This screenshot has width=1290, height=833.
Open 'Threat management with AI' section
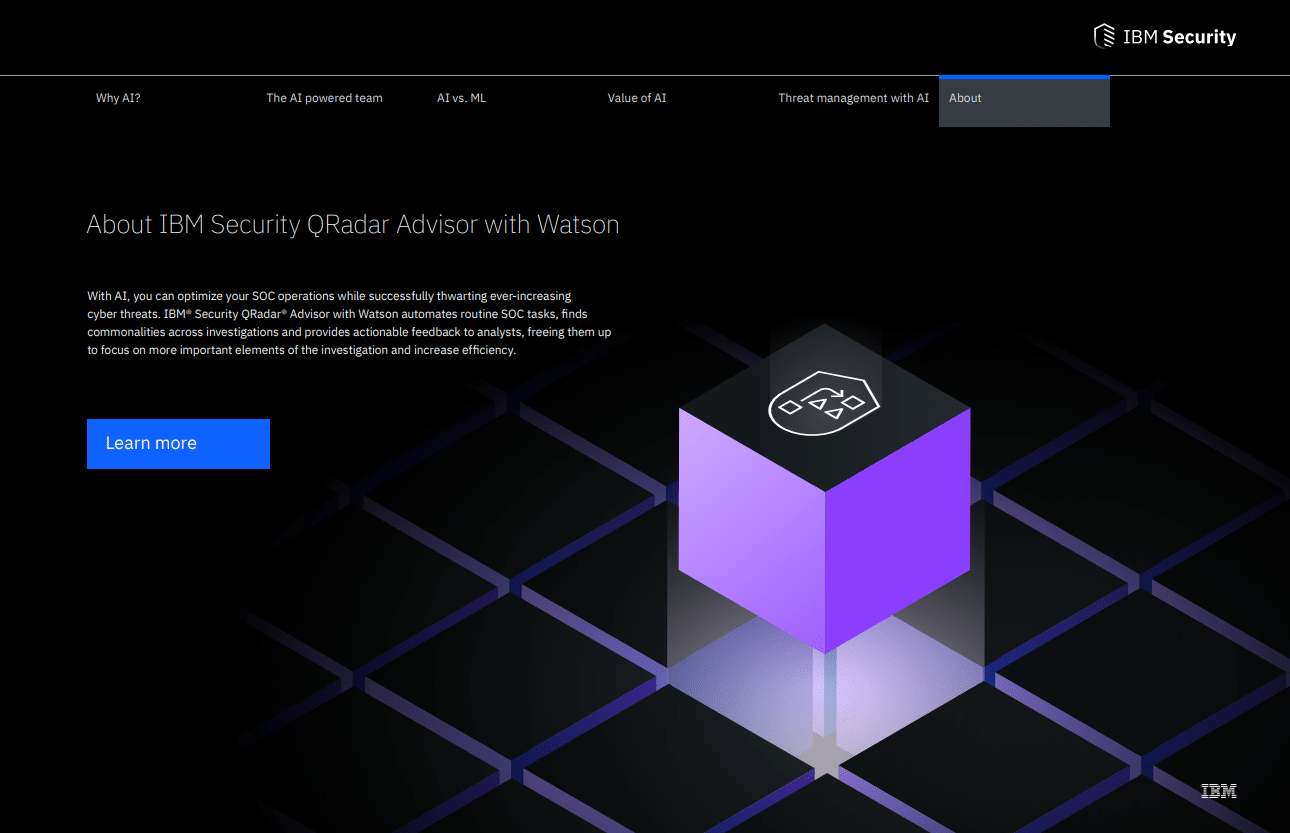pyautogui.click(x=853, y=98)
